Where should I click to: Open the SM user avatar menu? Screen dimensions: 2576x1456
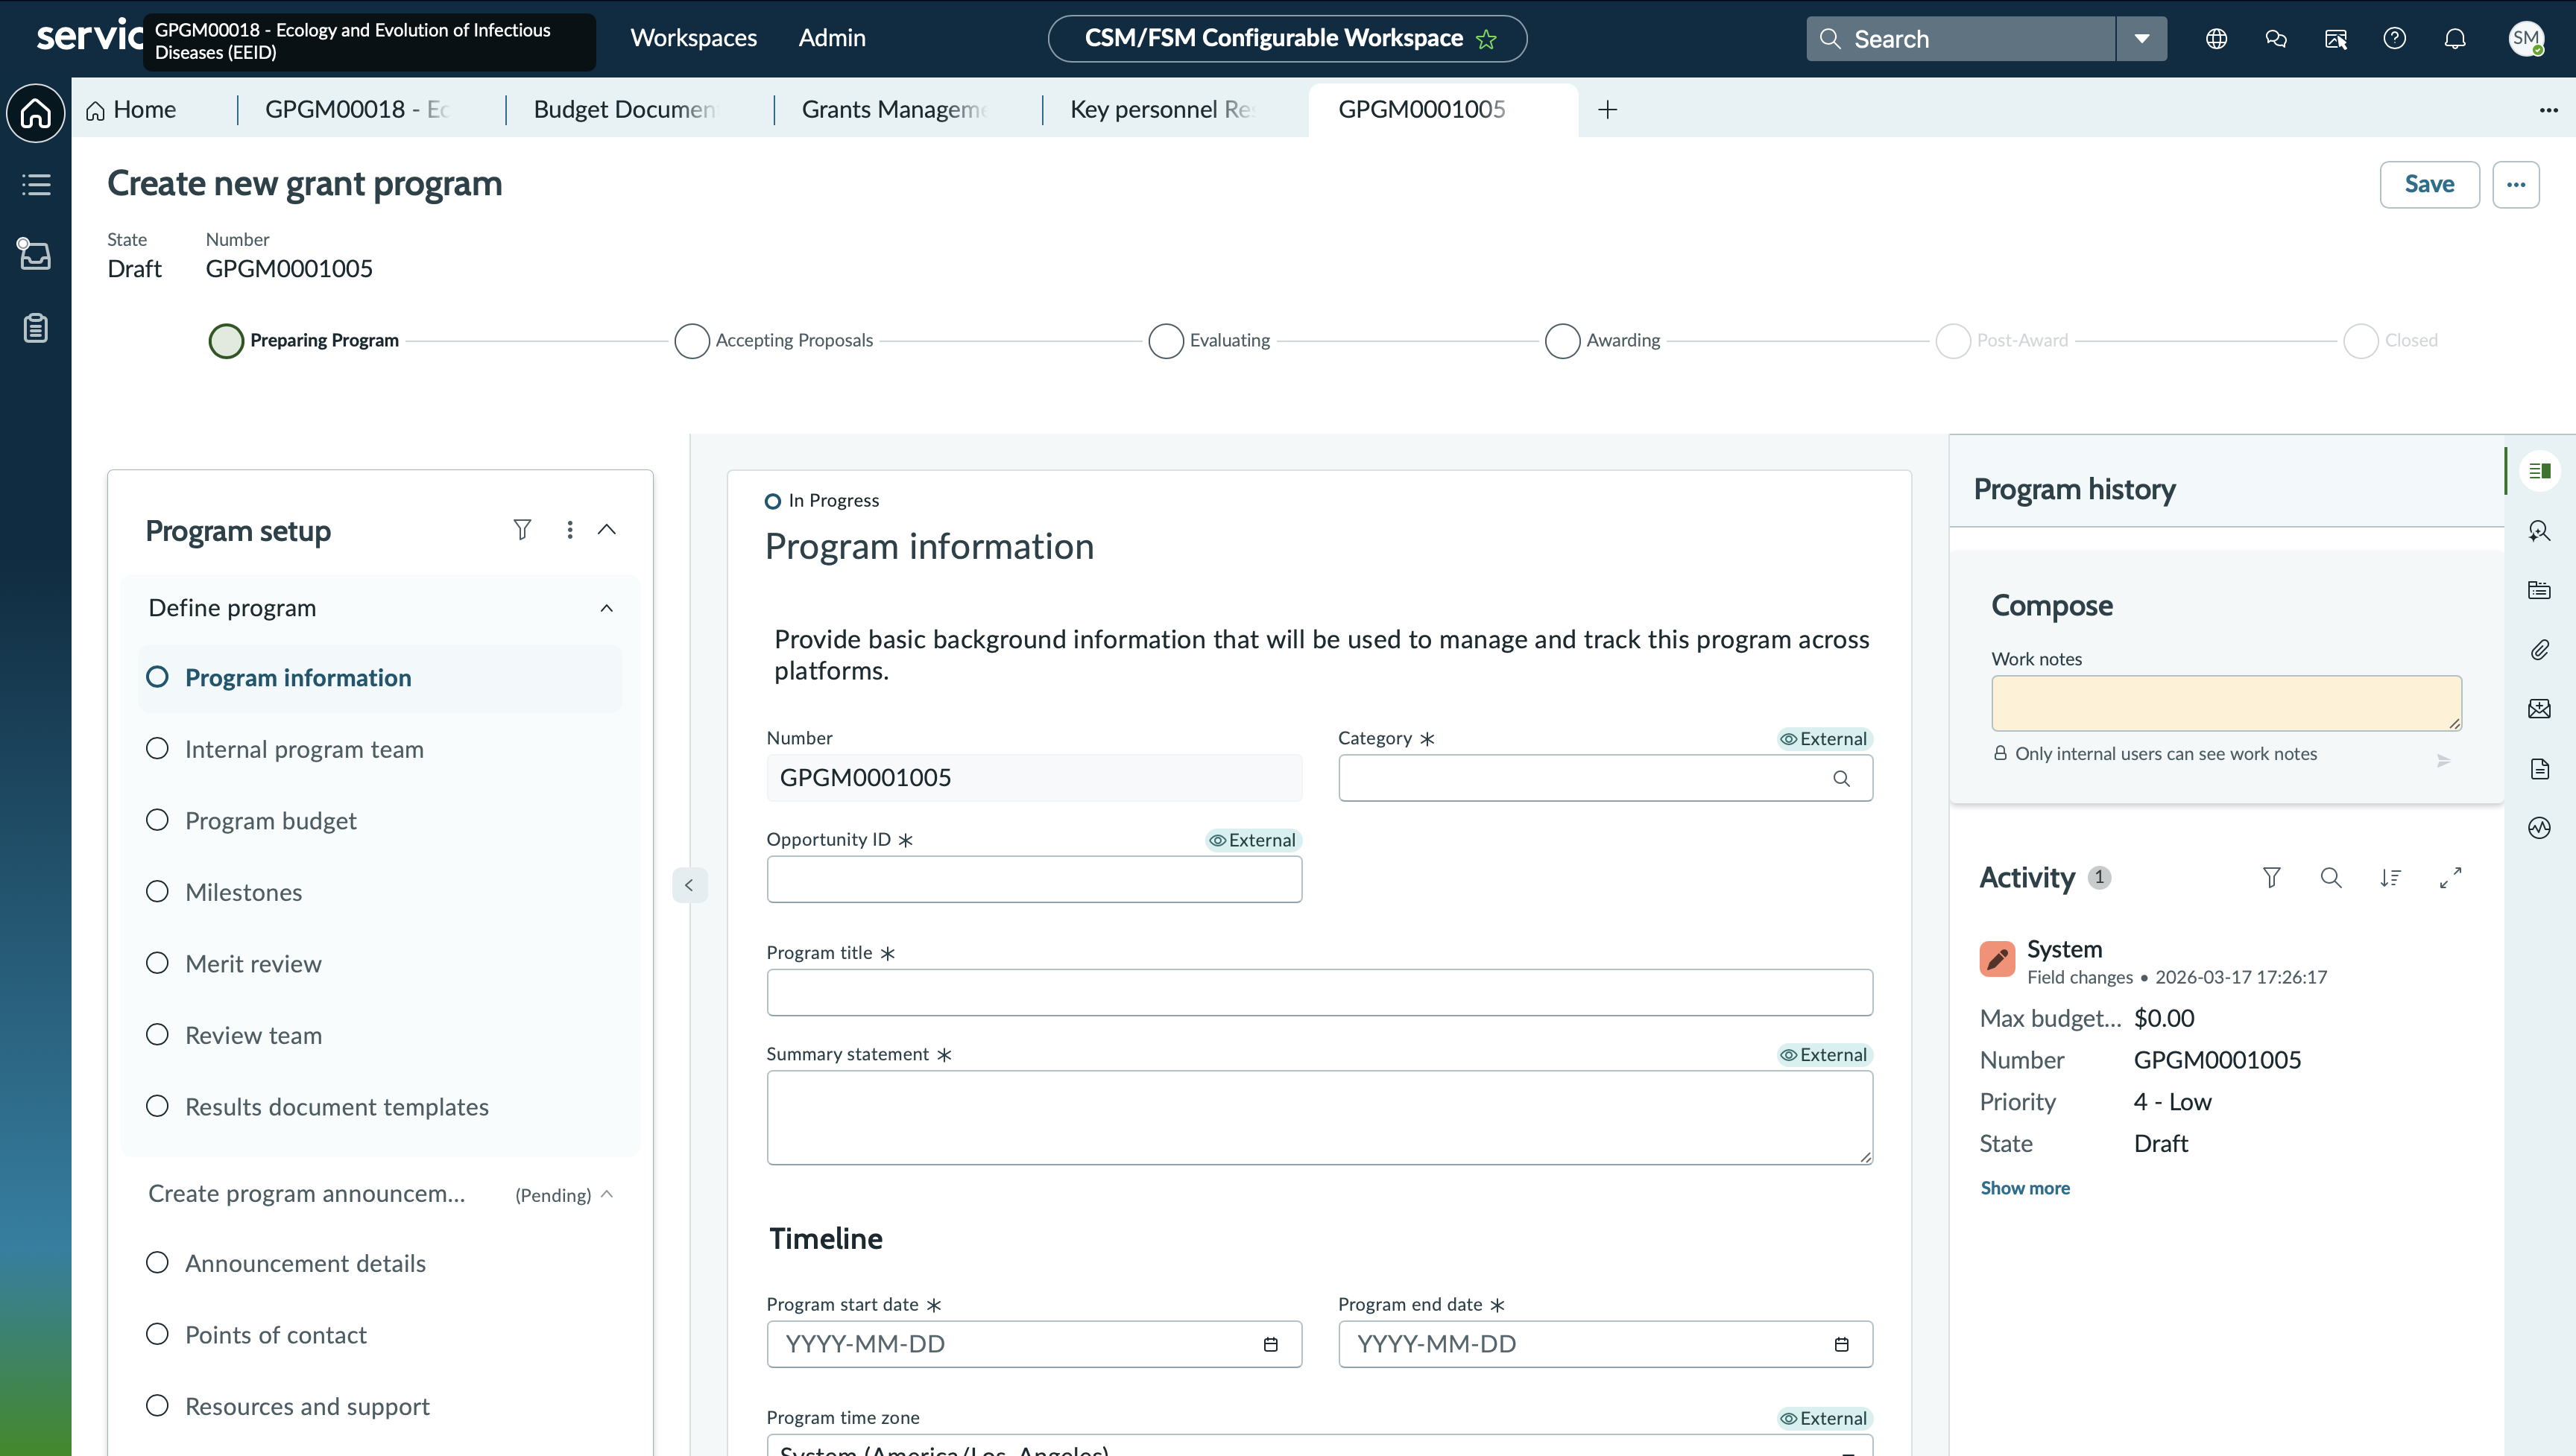[x=2526, y=39]
